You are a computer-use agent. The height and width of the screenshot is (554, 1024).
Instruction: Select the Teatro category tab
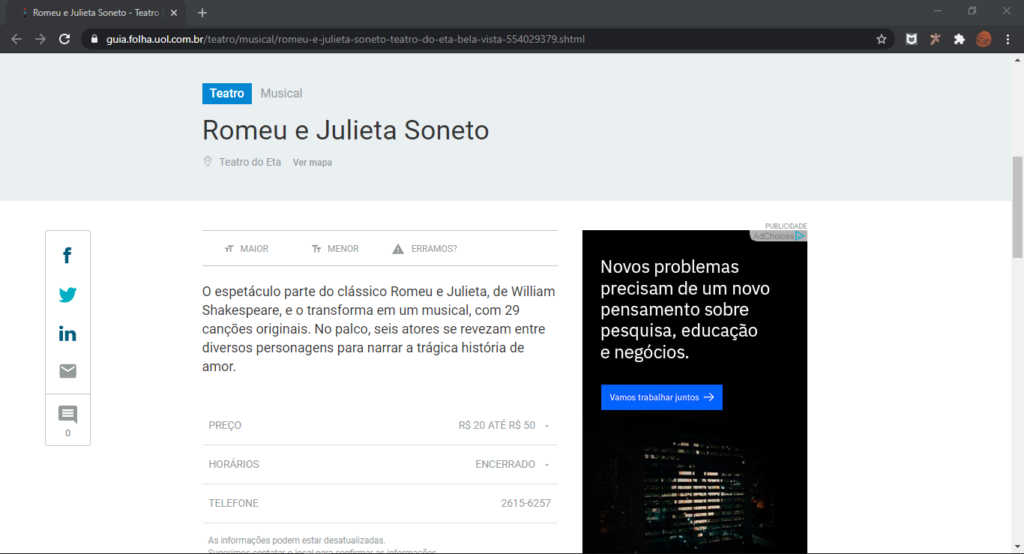227,93
